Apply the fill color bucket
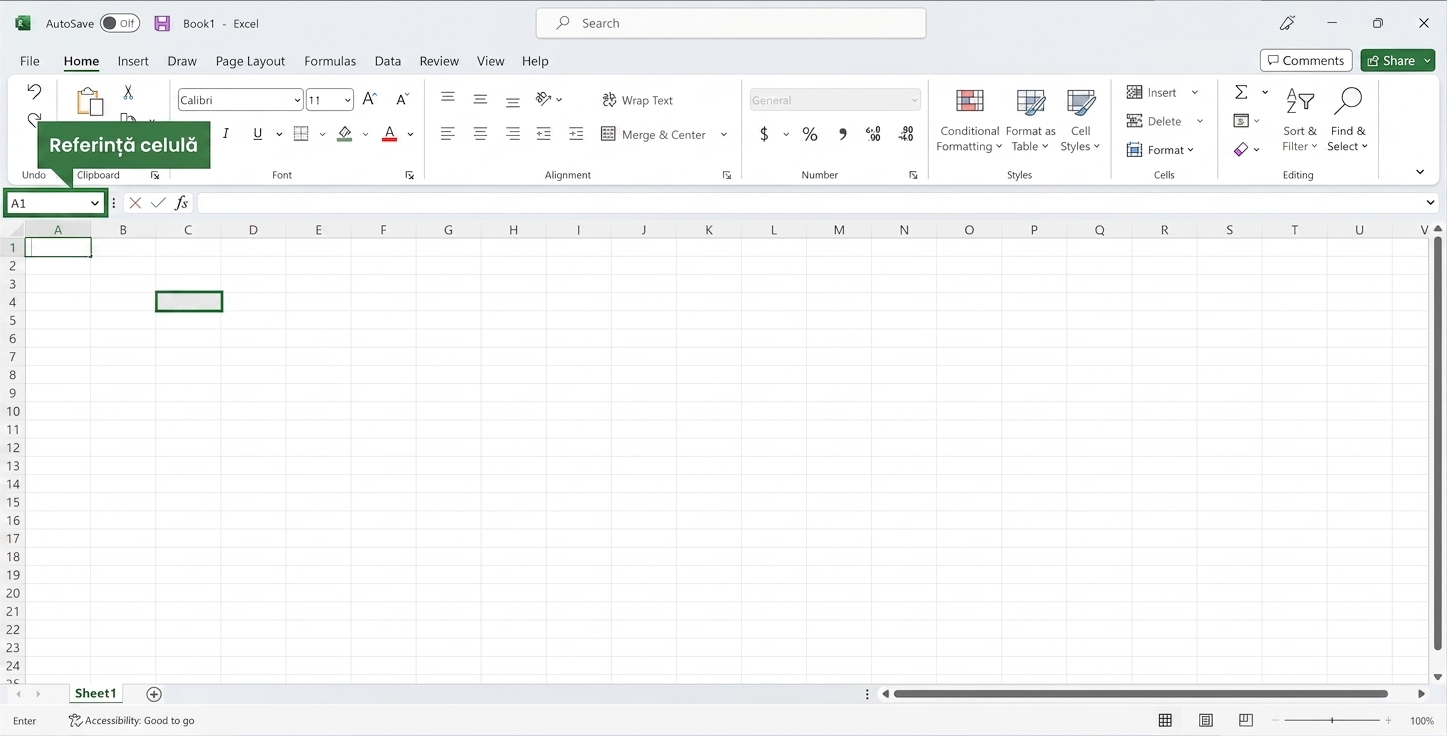The height and width of the screenshot is (736, 1447). (345, 134)
